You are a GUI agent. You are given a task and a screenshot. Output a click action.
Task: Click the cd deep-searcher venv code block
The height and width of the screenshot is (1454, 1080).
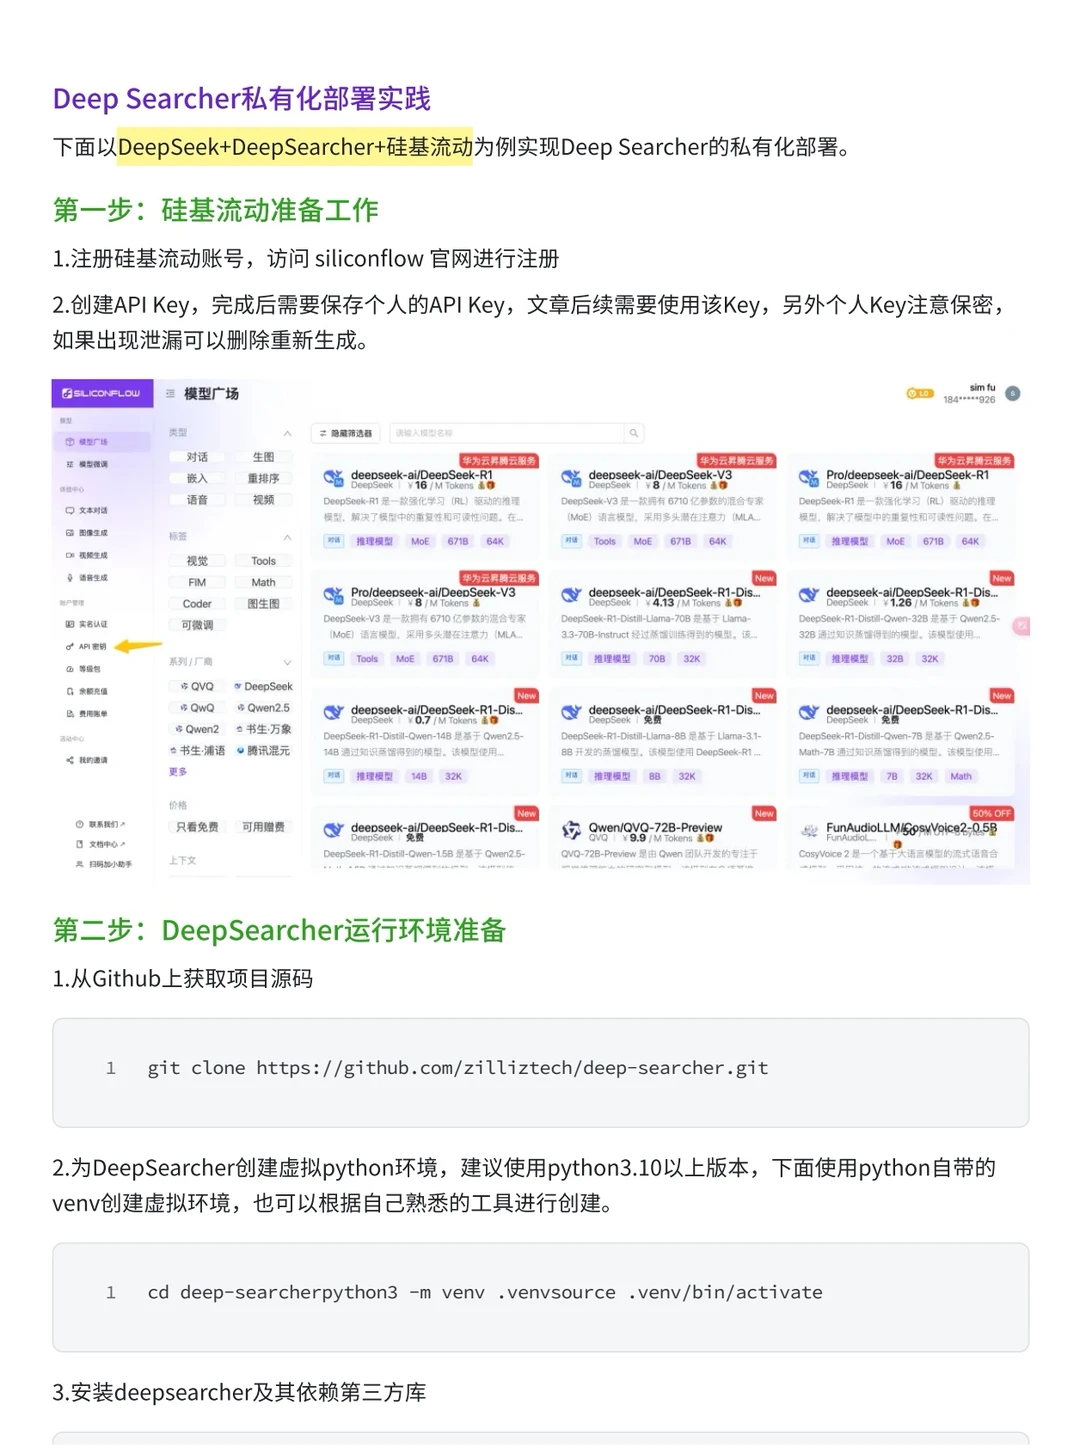pos(541,1297)
